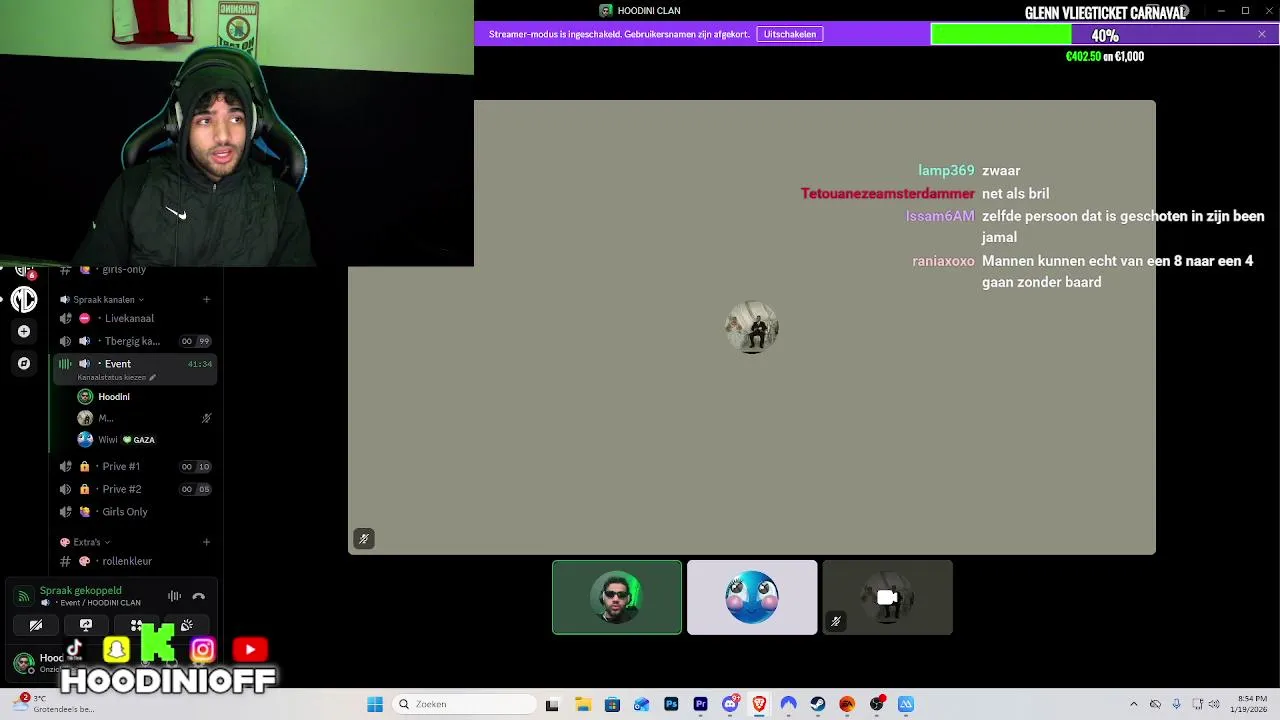Image resolution: width=1280 pixels, height=720 pixels.
Task: Click the microphone tray icon
Action: [1176, 704]
